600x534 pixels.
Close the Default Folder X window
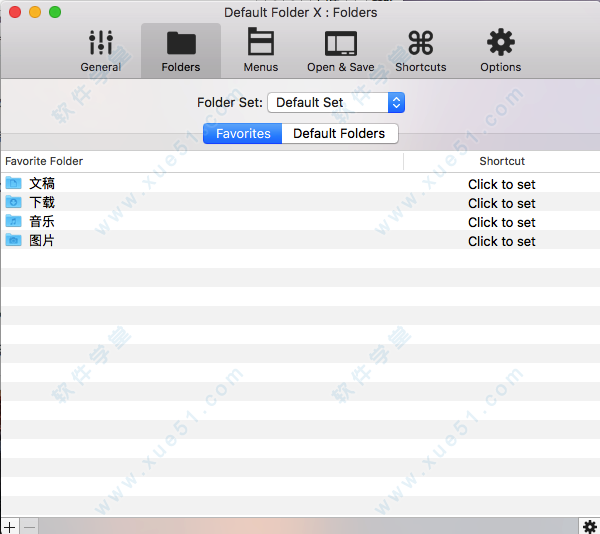click(15, 12)
